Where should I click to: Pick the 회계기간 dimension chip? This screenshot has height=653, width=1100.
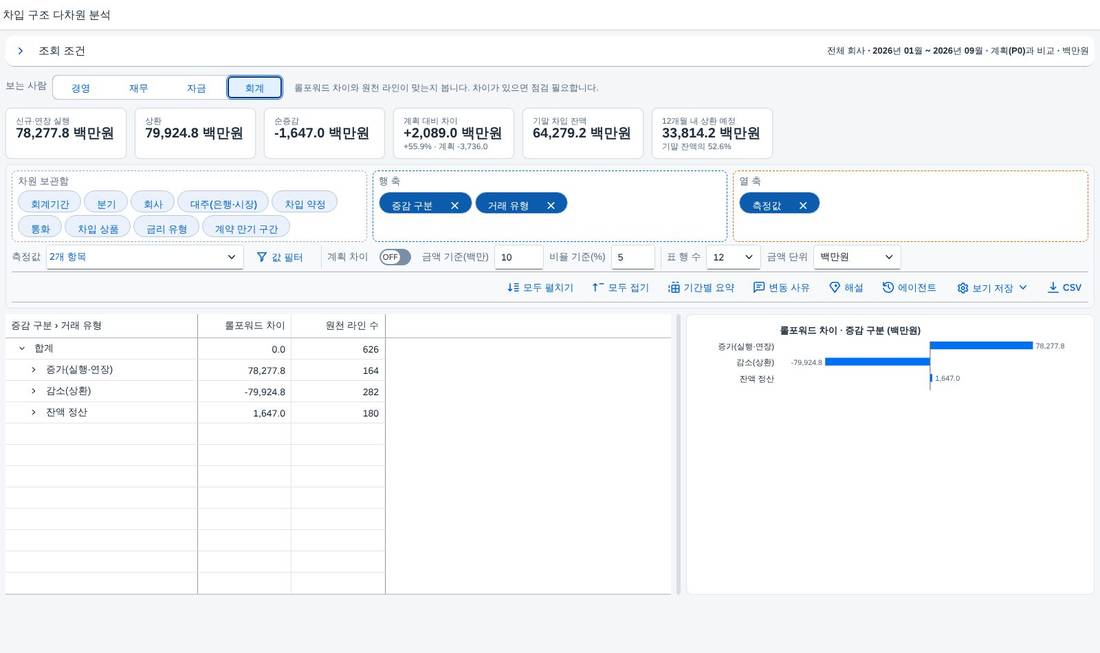tap(50, 204)
